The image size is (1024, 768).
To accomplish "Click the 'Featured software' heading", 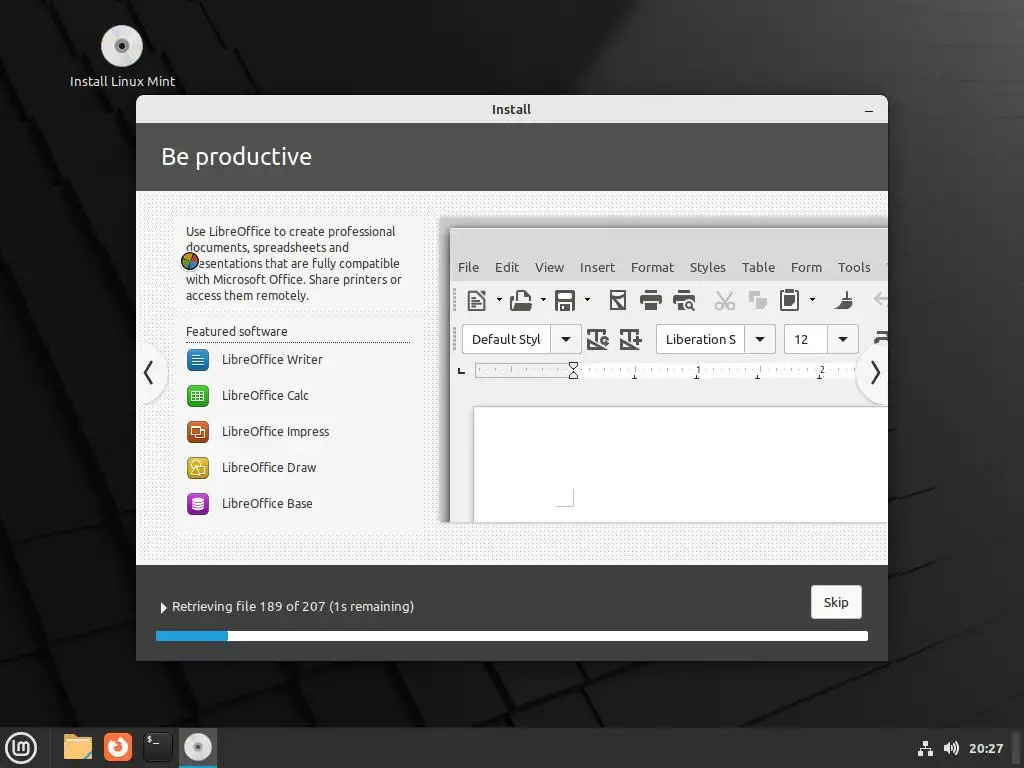I will [x=236, y=332].
